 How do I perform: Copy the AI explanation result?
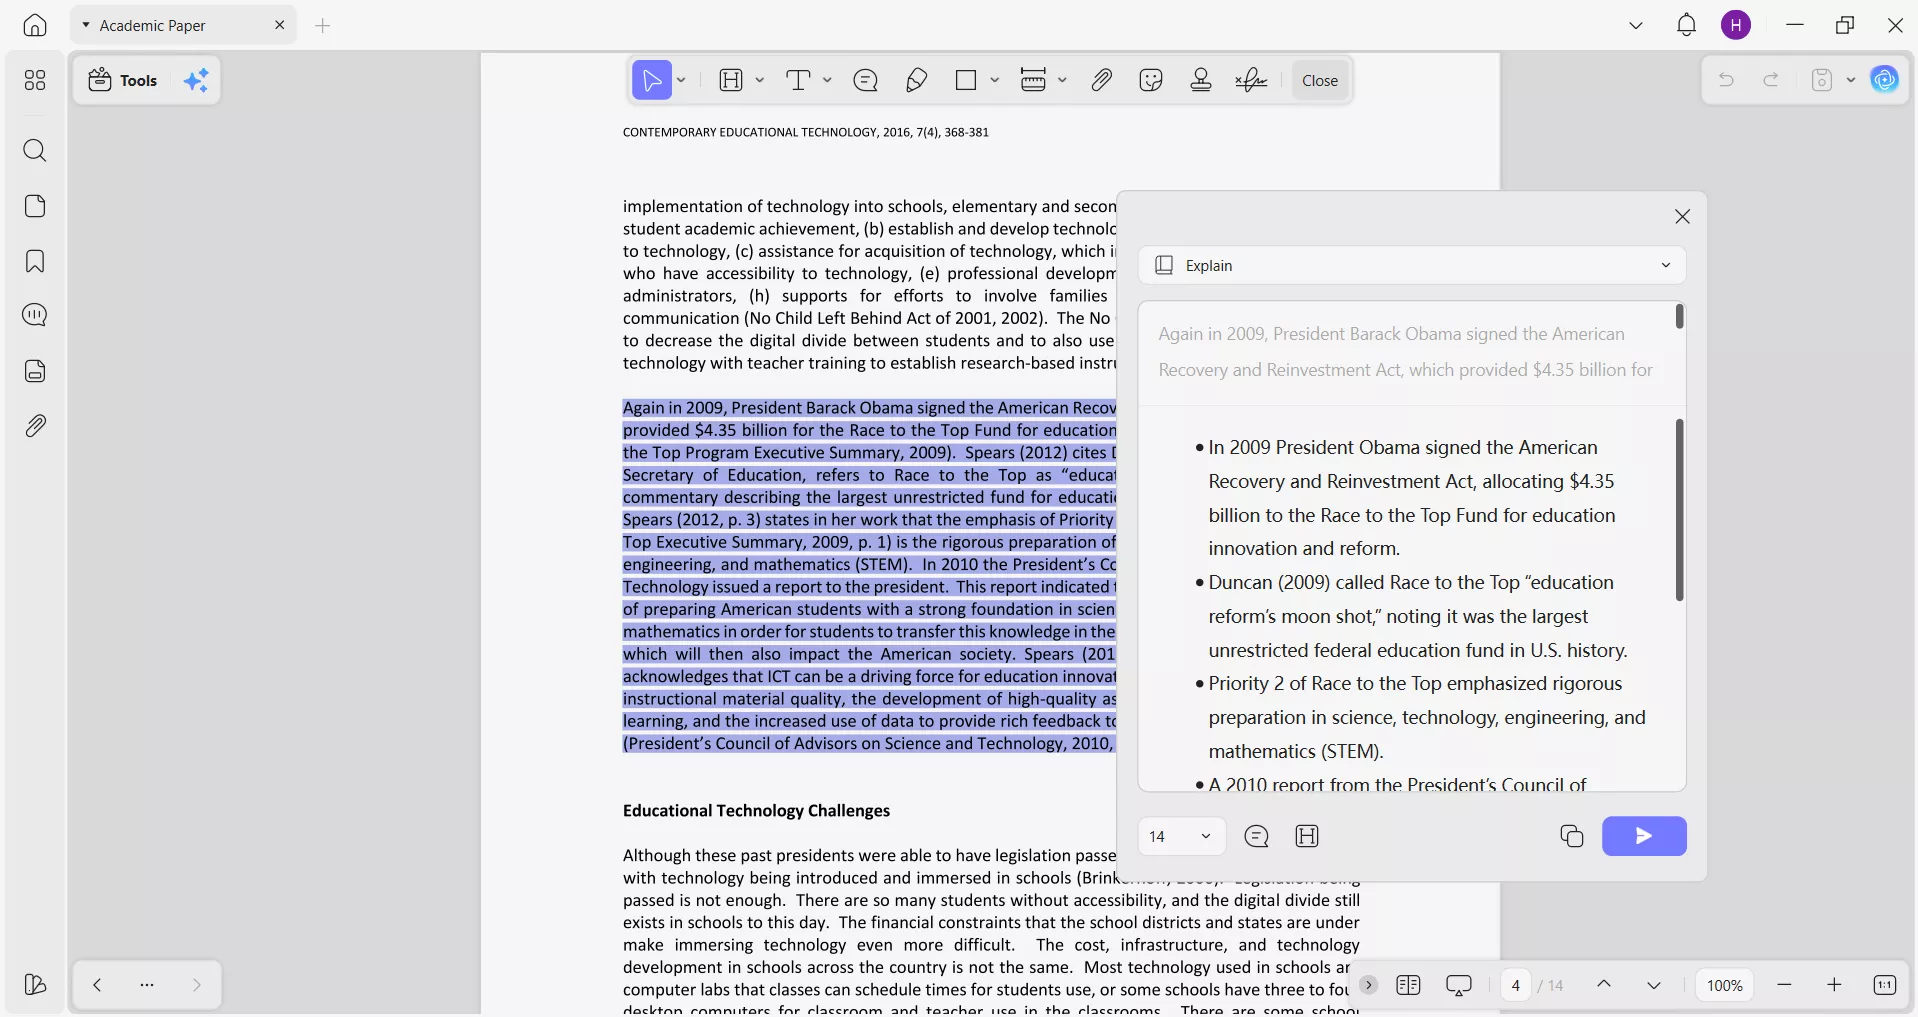[x=1571, y=836]
